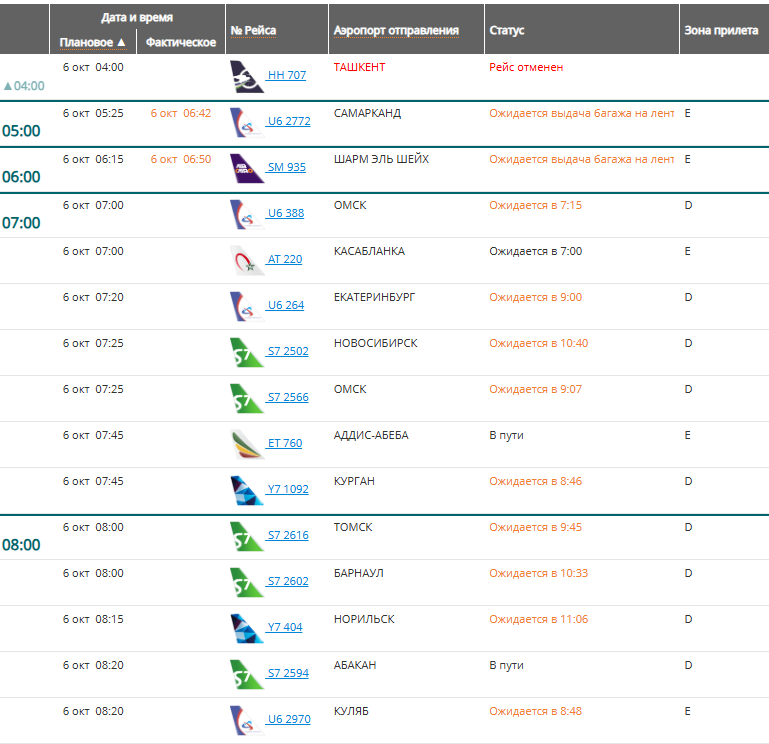769x744 pixels.
Task: Click the Ural Airlines logo beside U6 2970
Action: (247, 720)
